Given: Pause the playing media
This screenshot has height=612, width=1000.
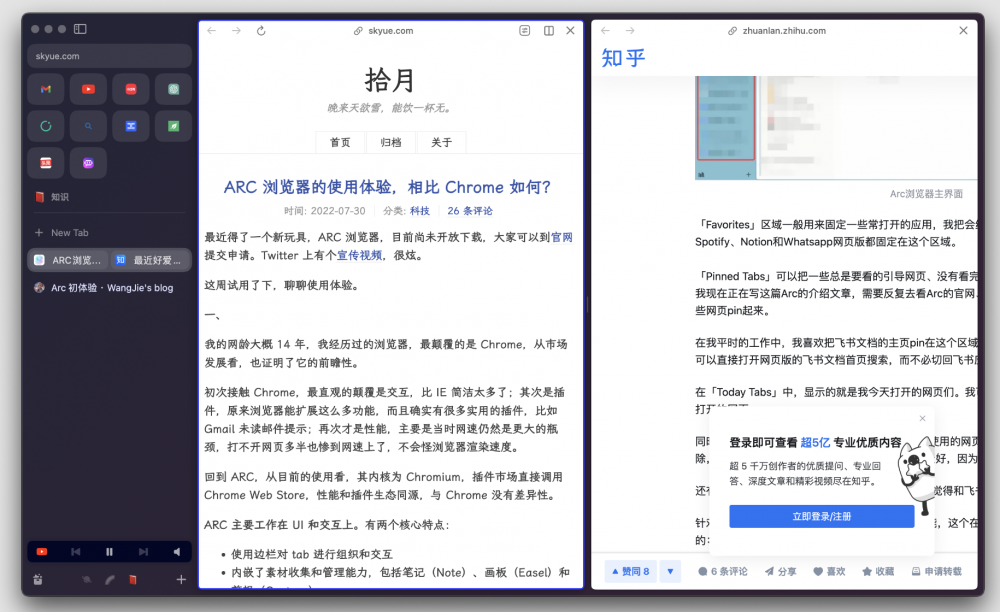Looking at the screenshot, I should [x=109, y=552].
